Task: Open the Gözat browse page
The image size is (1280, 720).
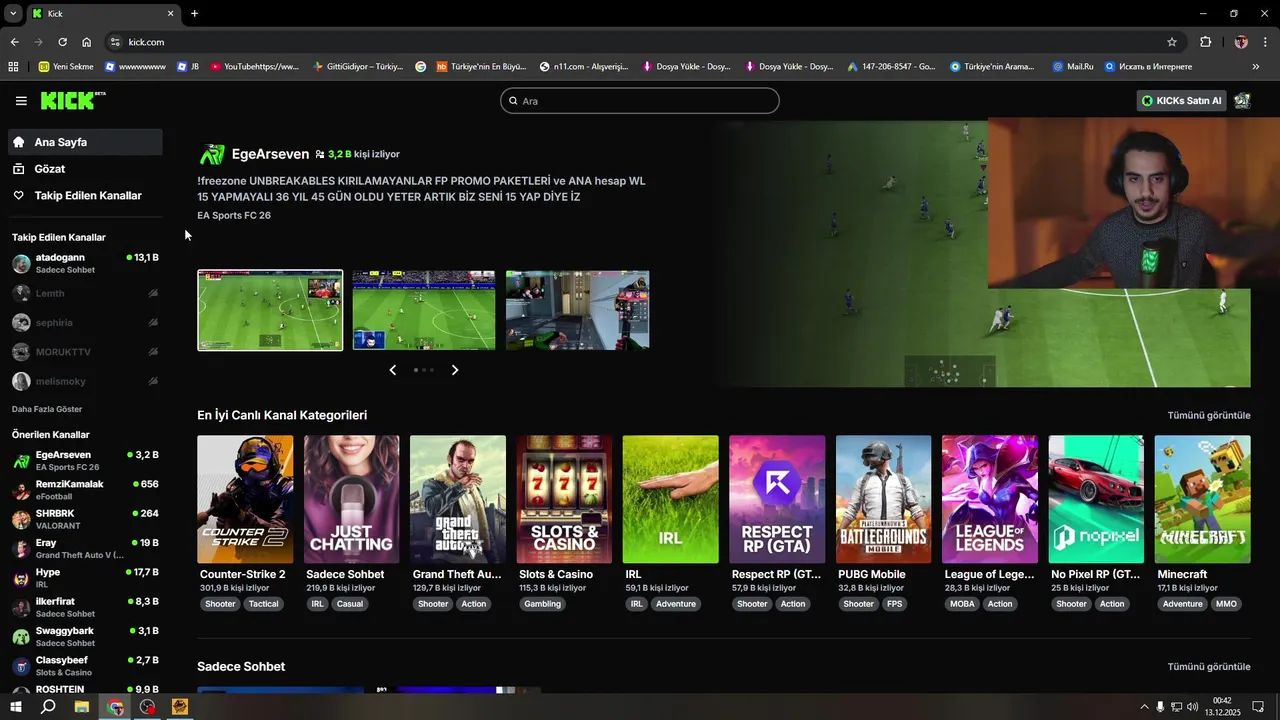Action: [85, 169]
